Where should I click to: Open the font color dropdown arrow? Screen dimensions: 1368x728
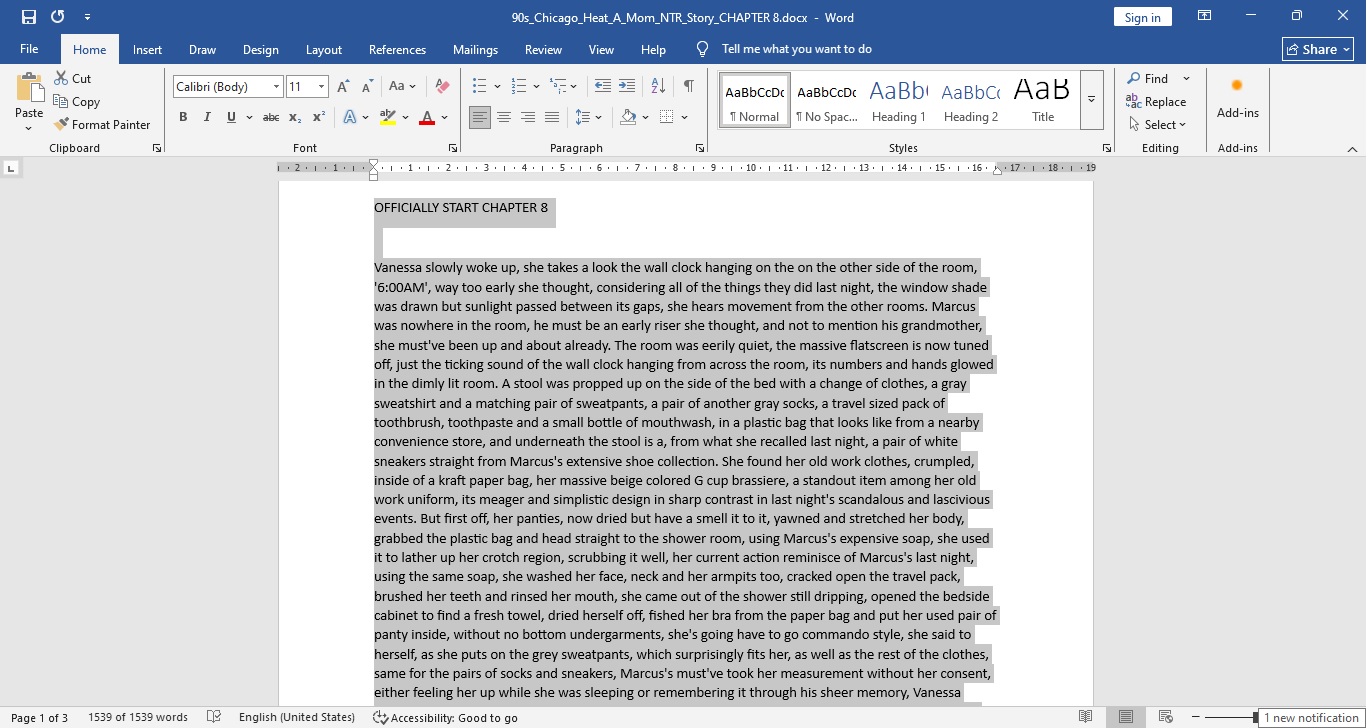click(x=445, y=117)
